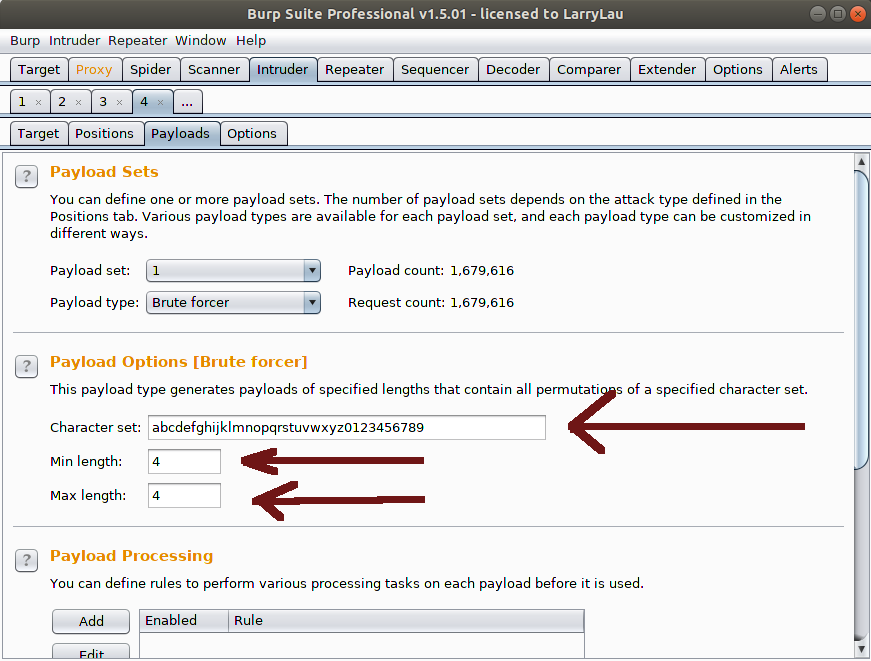Open the Intruder menu
This screenshot has height=661, width=871.
[x=74, y=41]
